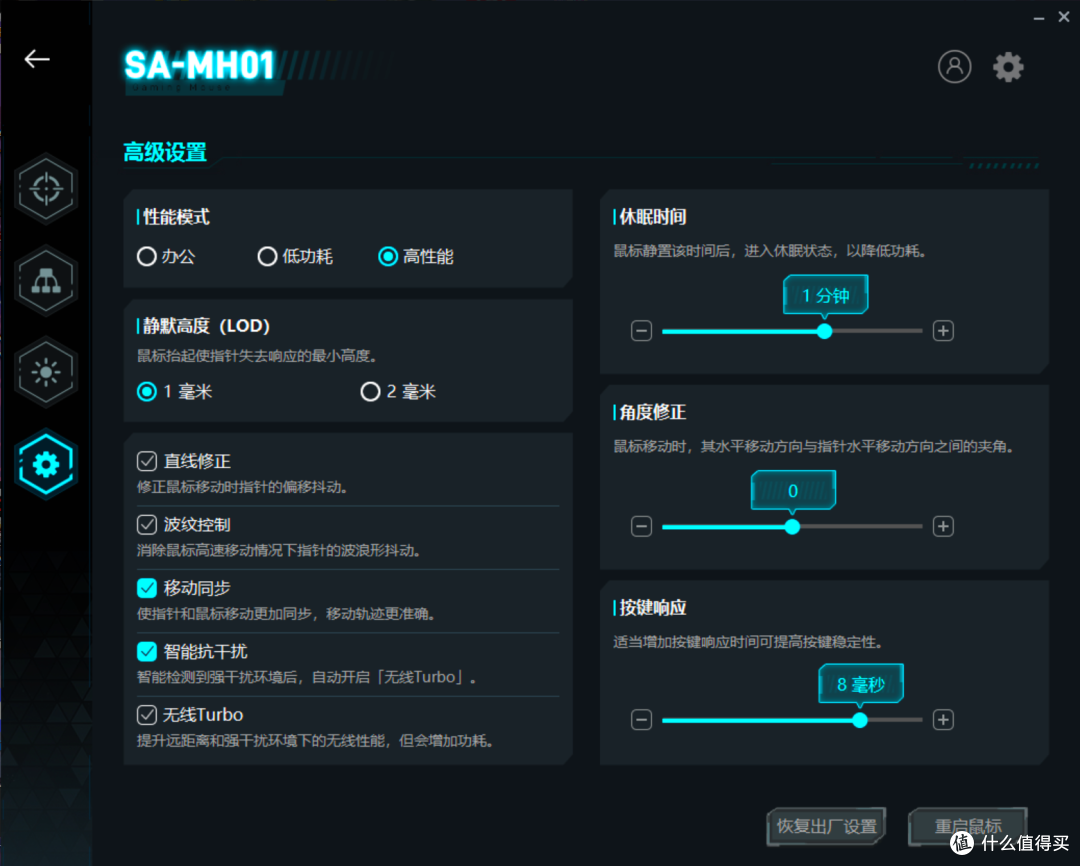Screen dimensions: 1080x866
Task: Disable the 智能抗干扰 checkbox
Action: (147, 651)
